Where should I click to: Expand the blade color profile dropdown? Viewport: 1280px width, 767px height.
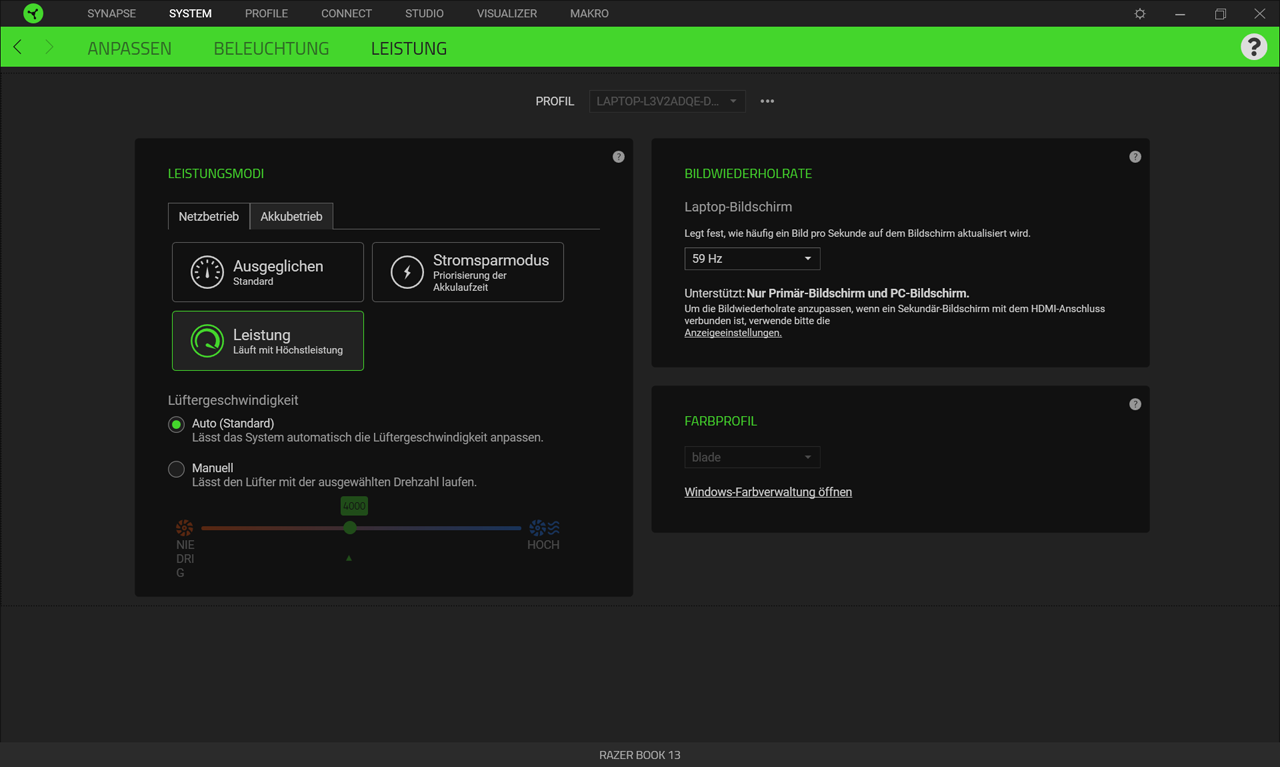[x=752, y=456]
